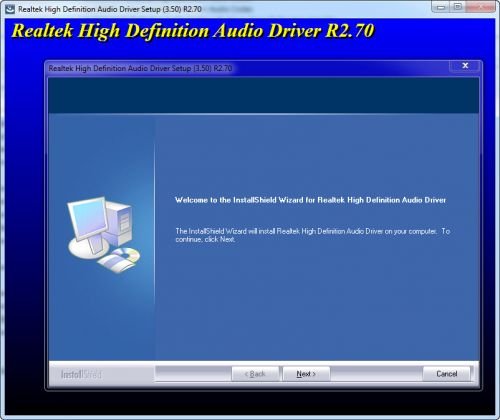Click the Next button to continue
The width and height of the screenshot is (500, 420).
[306, 374]
